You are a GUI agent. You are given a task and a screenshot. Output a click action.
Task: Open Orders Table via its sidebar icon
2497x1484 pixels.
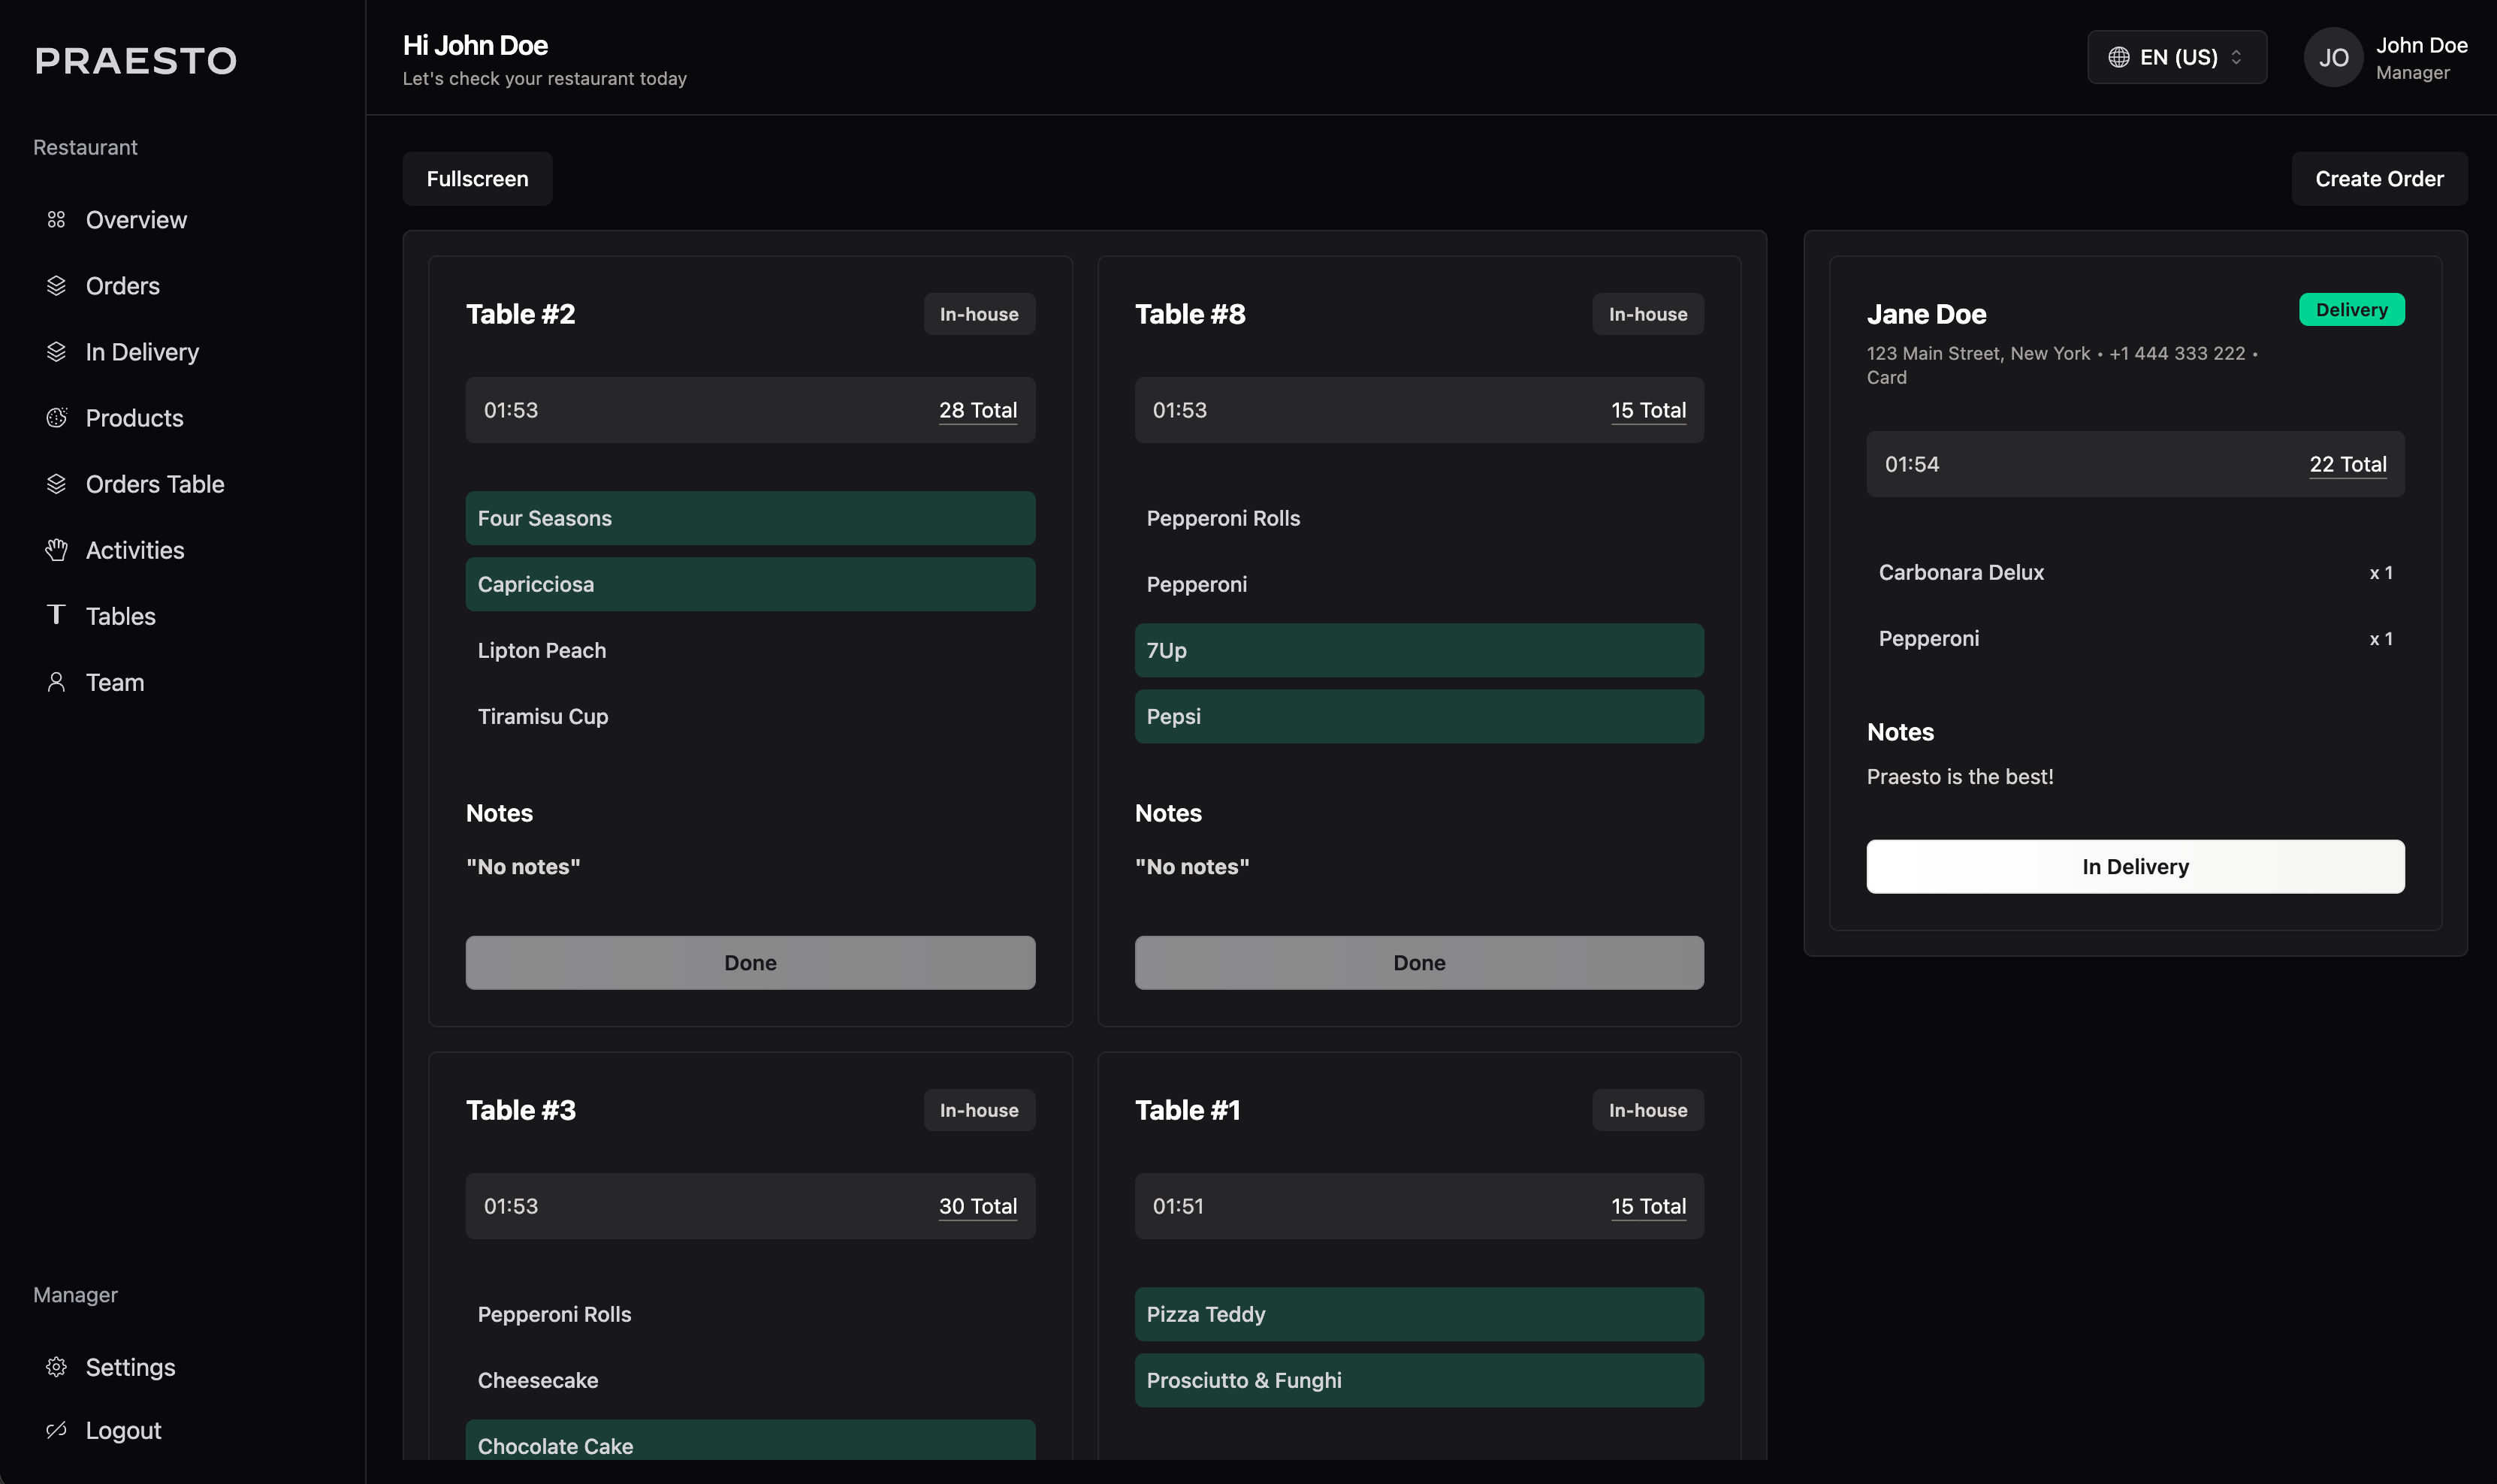pyautogui.click(x=57, y=483)
